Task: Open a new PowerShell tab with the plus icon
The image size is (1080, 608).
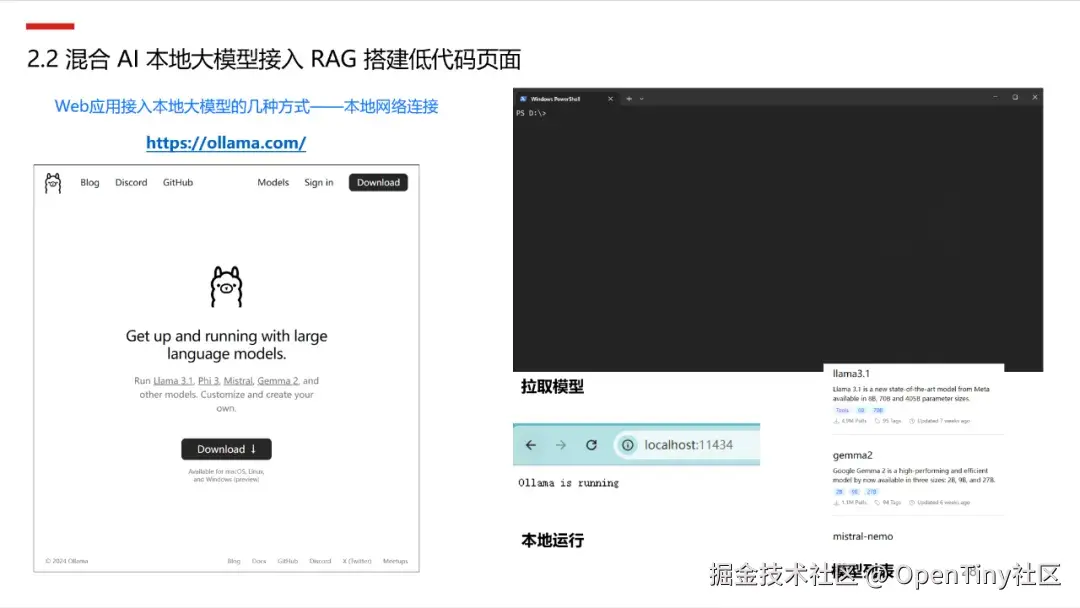Action: 630,98
